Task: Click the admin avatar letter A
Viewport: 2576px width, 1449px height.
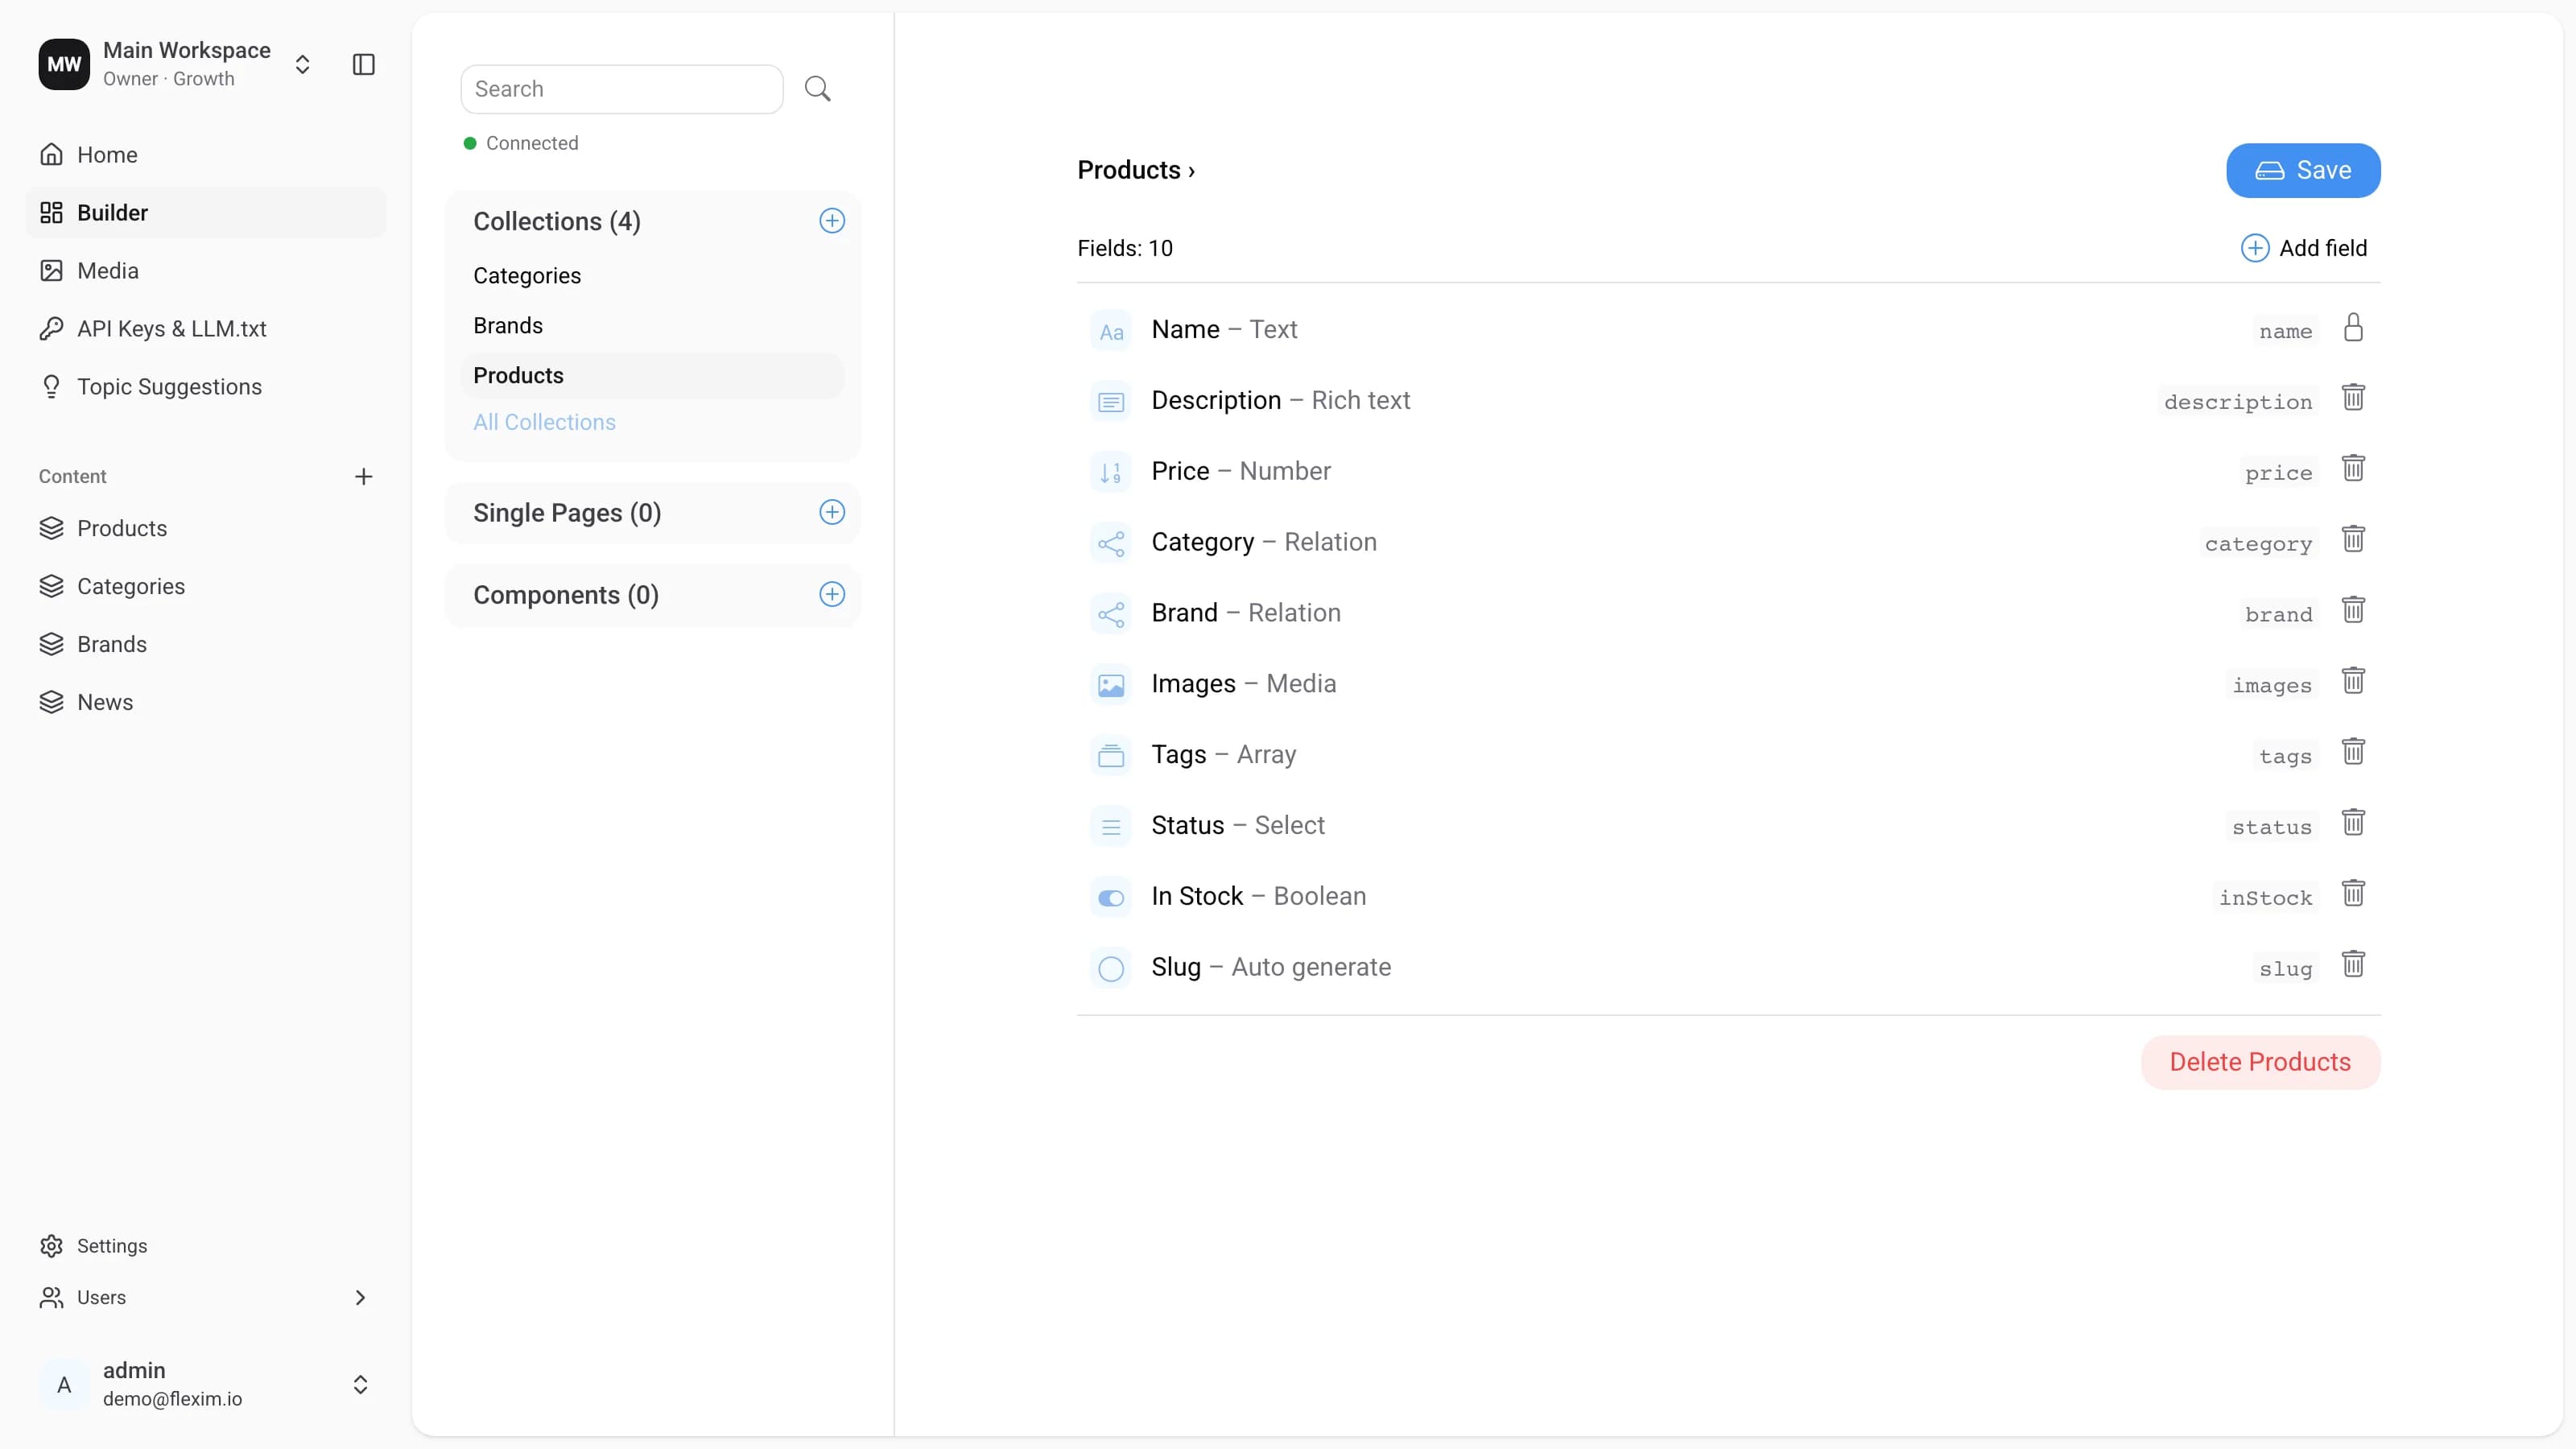Action: click(64, 1384)
